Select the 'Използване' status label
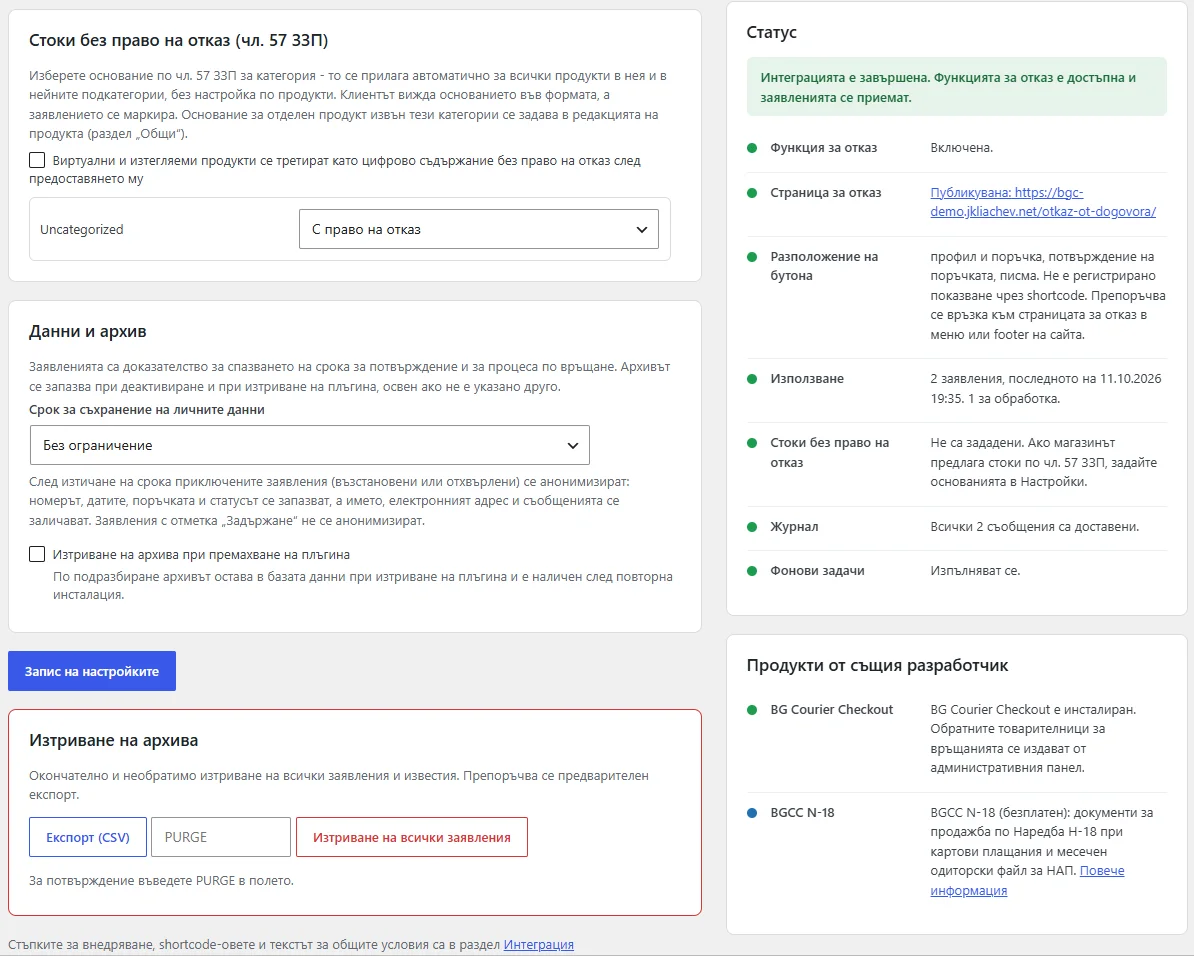 coord(807,379)
